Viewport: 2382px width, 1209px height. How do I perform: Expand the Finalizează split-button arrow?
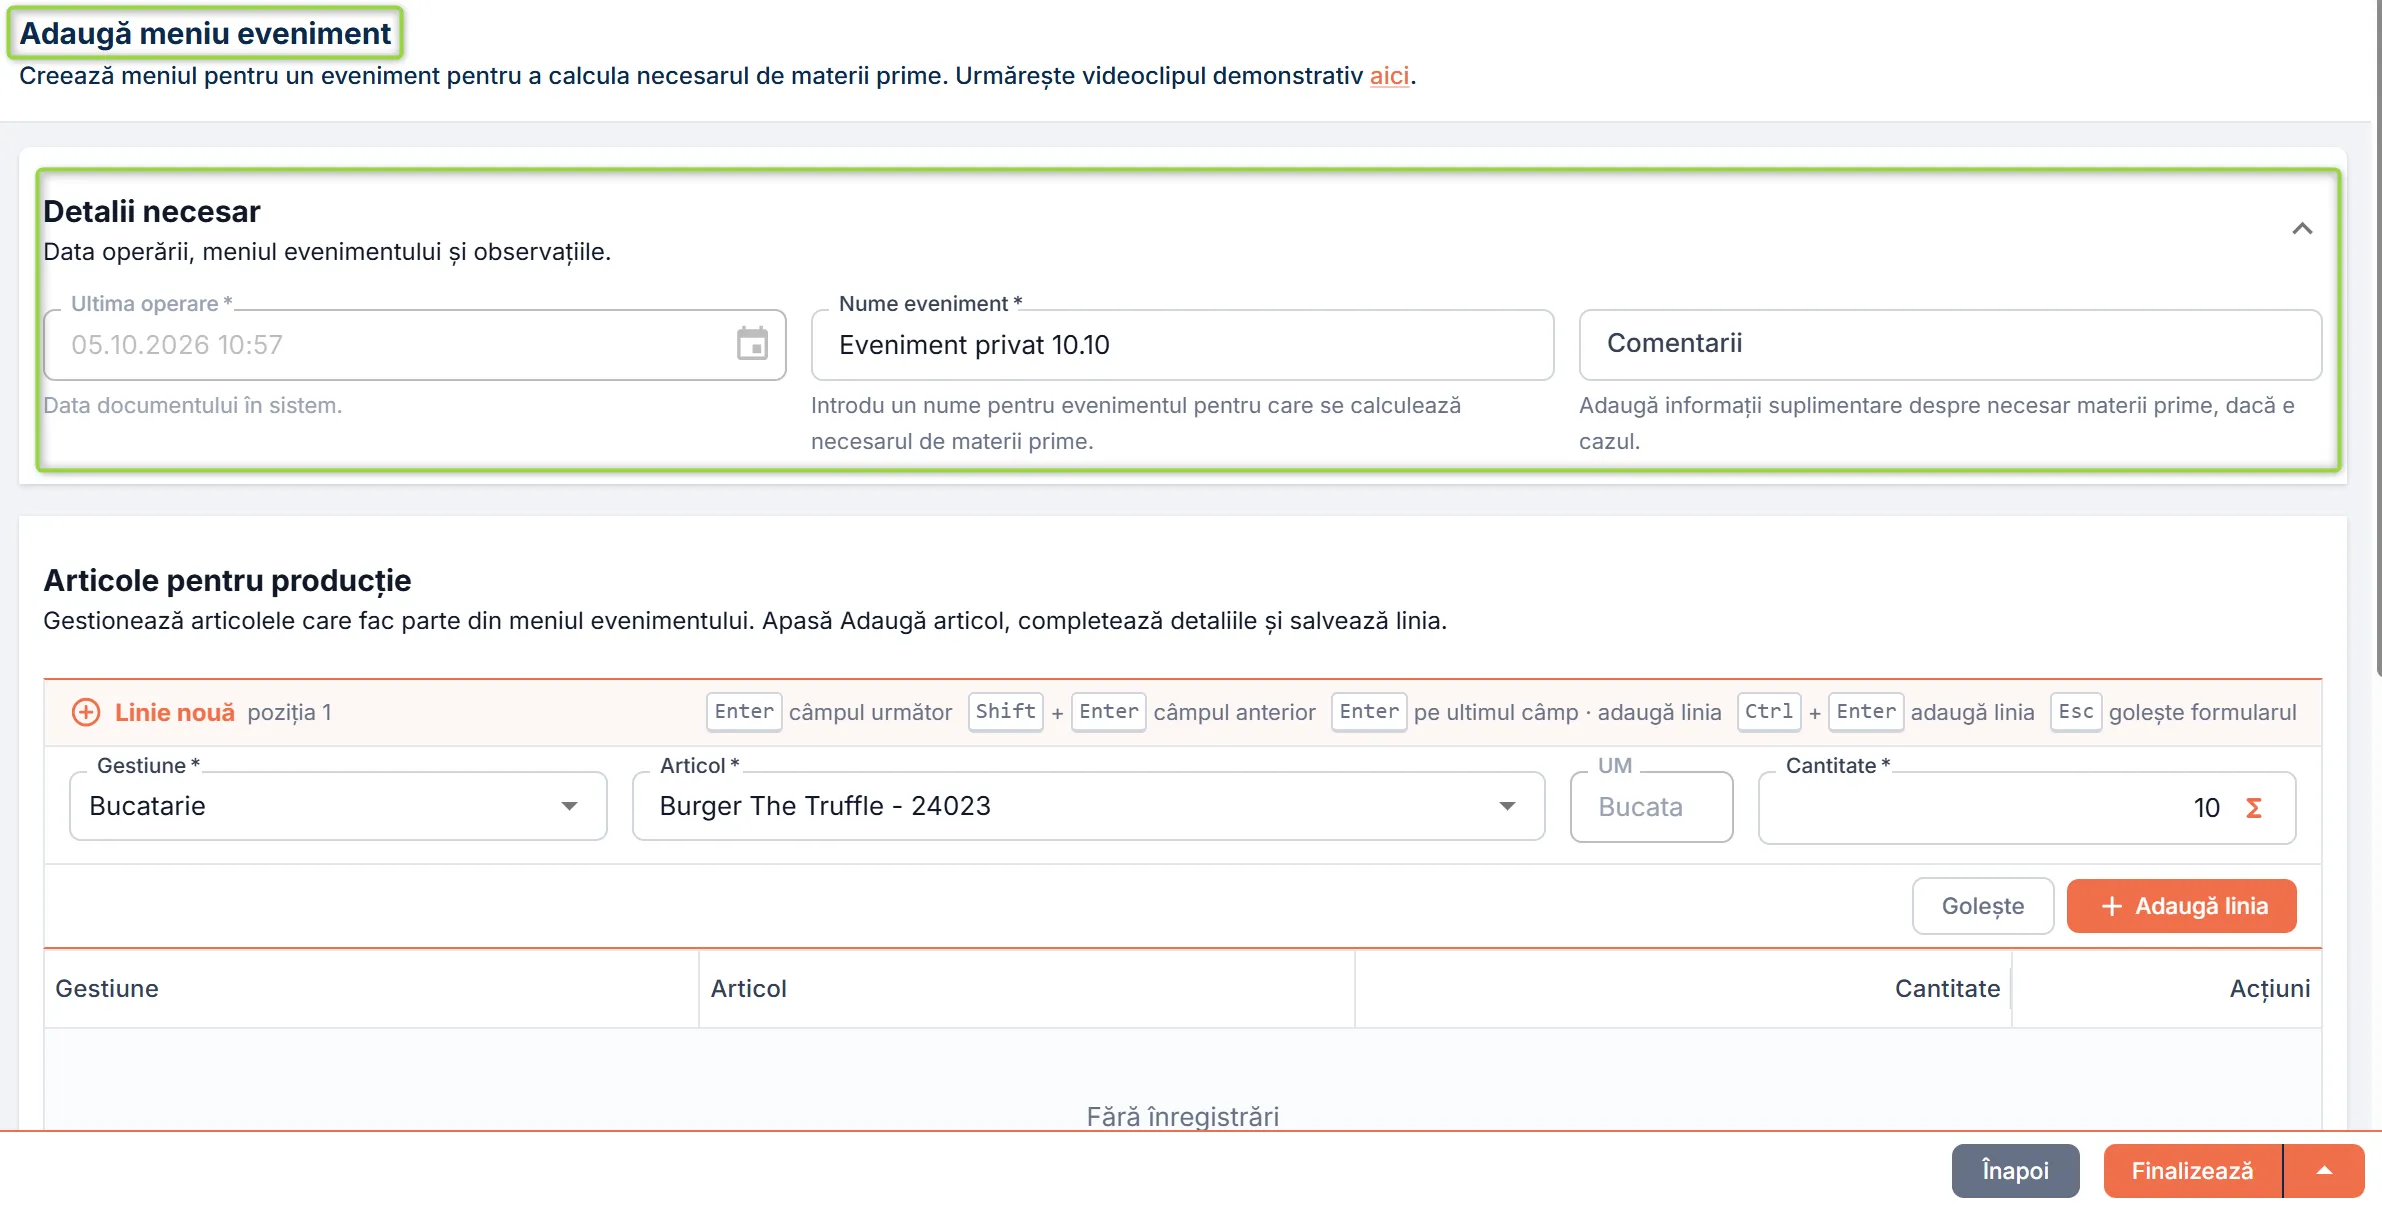(x=2324, y=1171)
